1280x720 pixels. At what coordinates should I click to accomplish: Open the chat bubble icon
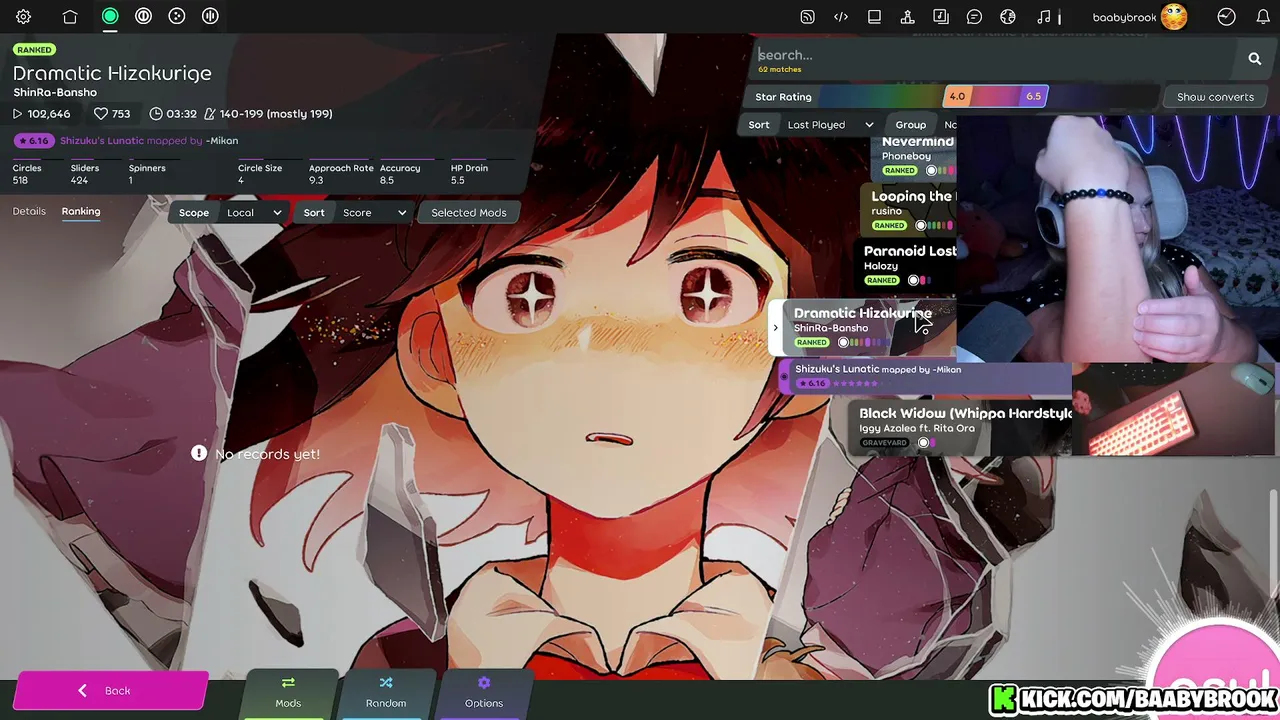[974, 17]
